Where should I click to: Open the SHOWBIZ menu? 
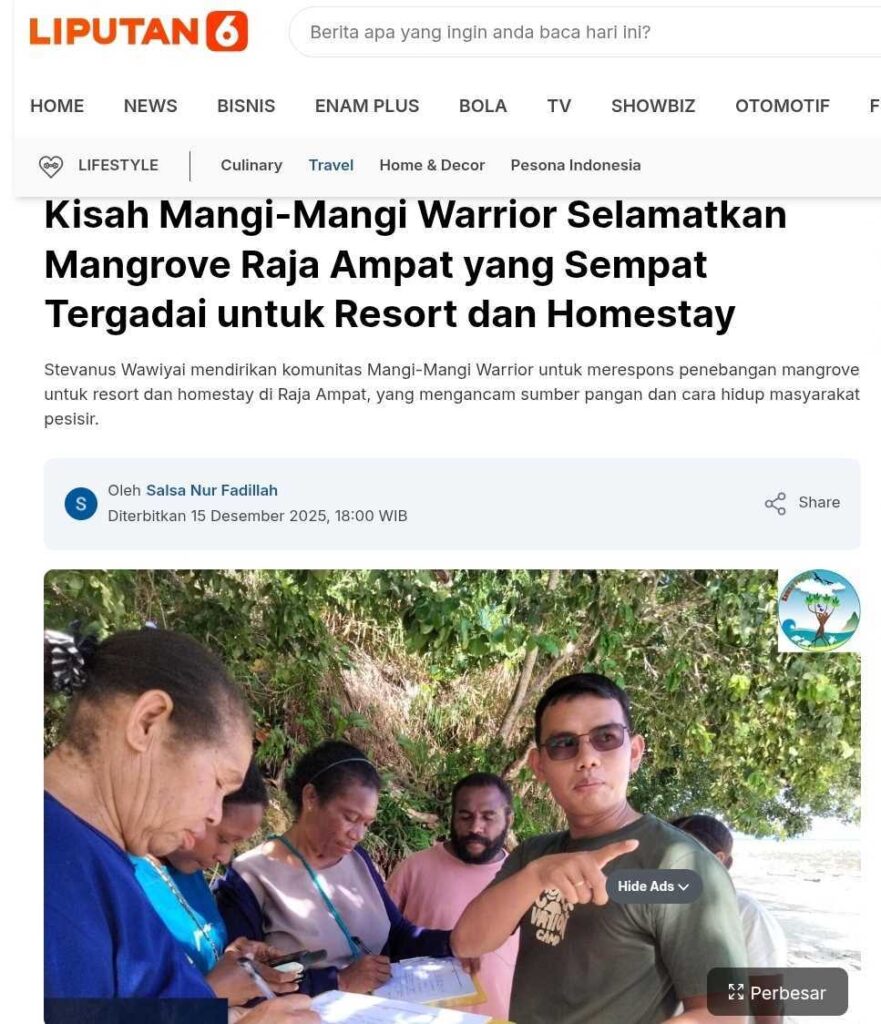(x=653, y=106)
